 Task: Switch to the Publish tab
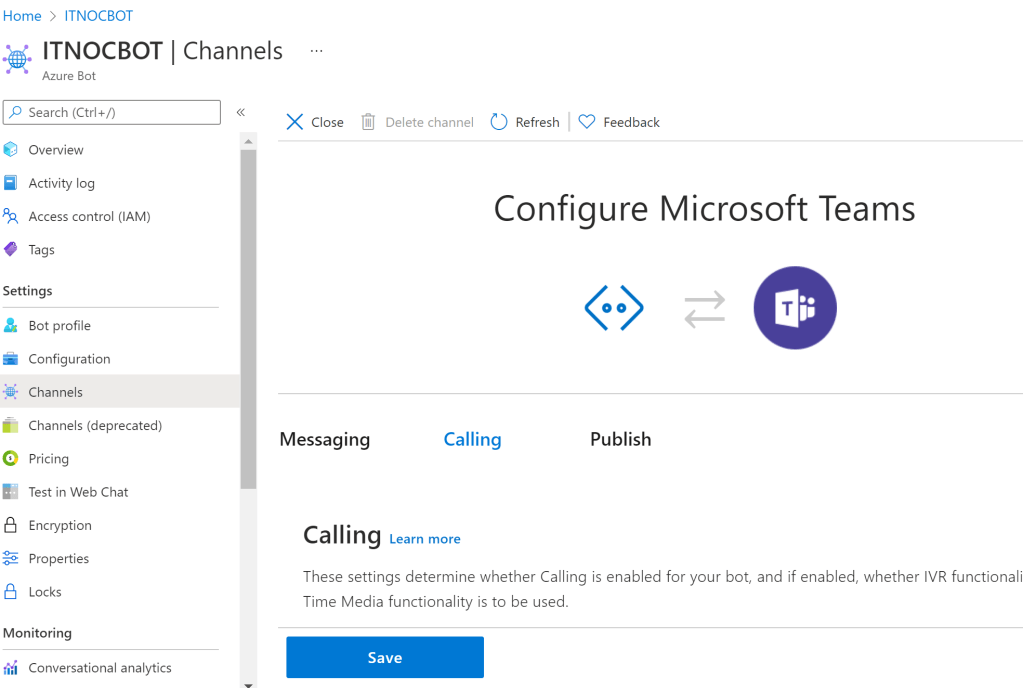tap(620, 439)
